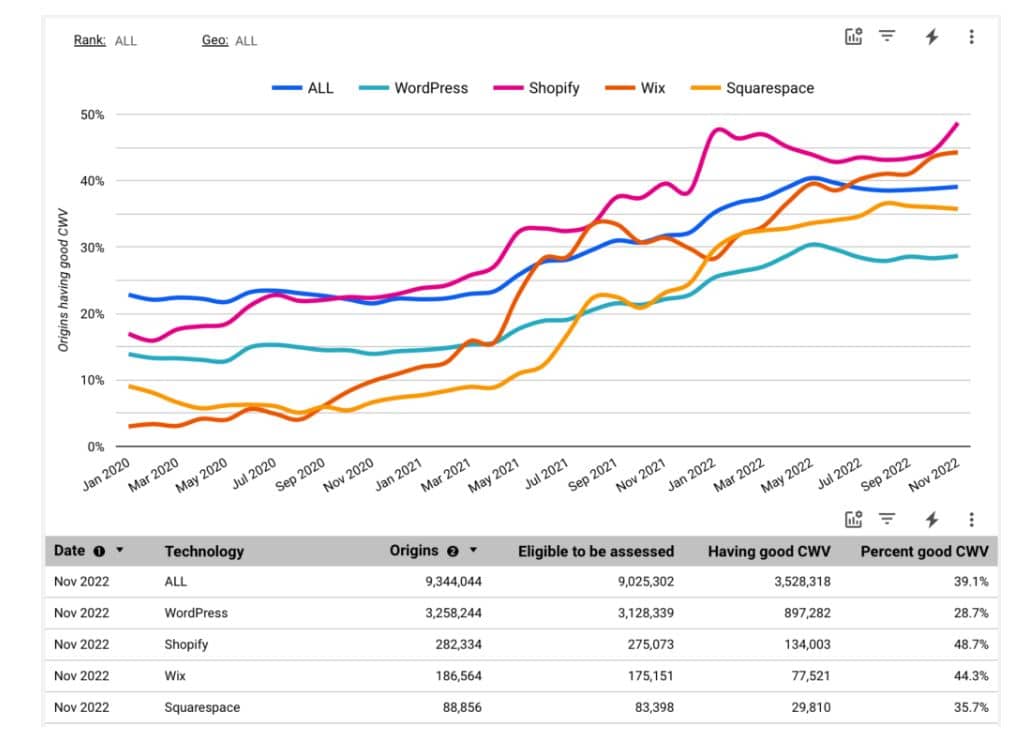Click the blue ALL legend color line

tap(286, 88)
